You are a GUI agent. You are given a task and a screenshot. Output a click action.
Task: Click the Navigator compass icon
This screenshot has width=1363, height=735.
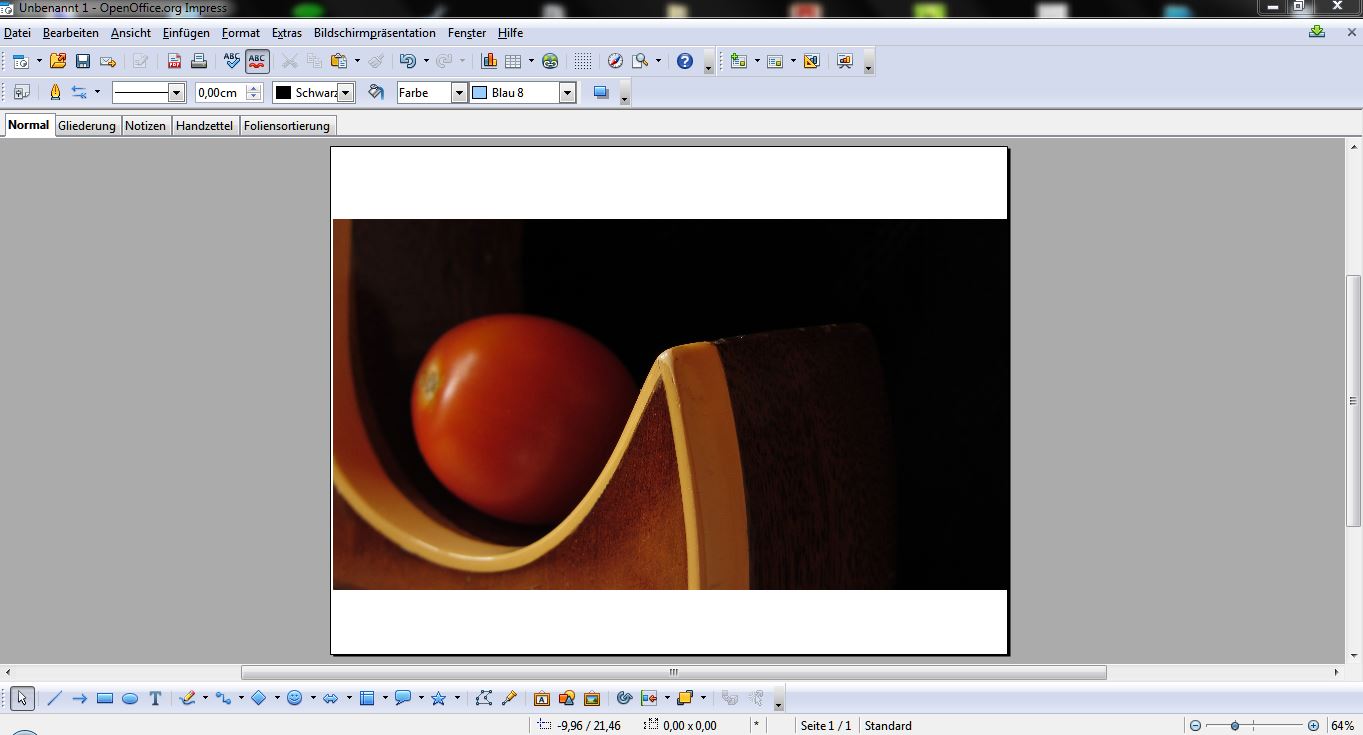(x=615, y=61)
